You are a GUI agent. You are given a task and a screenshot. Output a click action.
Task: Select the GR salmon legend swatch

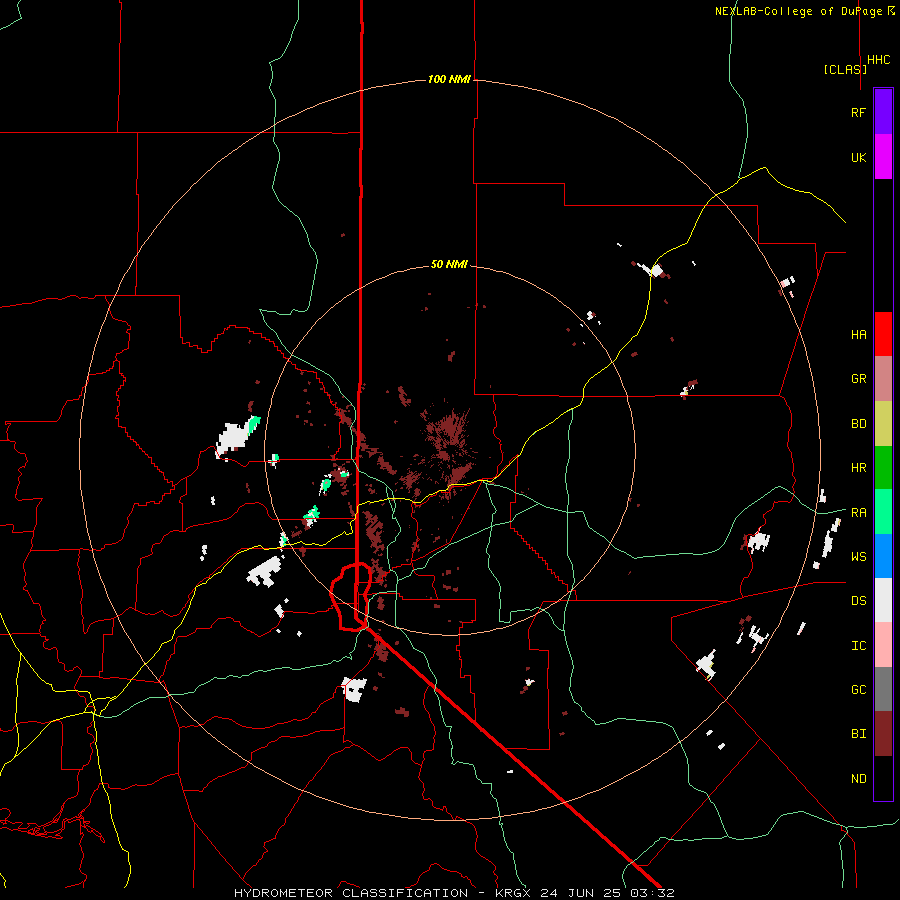883,379
